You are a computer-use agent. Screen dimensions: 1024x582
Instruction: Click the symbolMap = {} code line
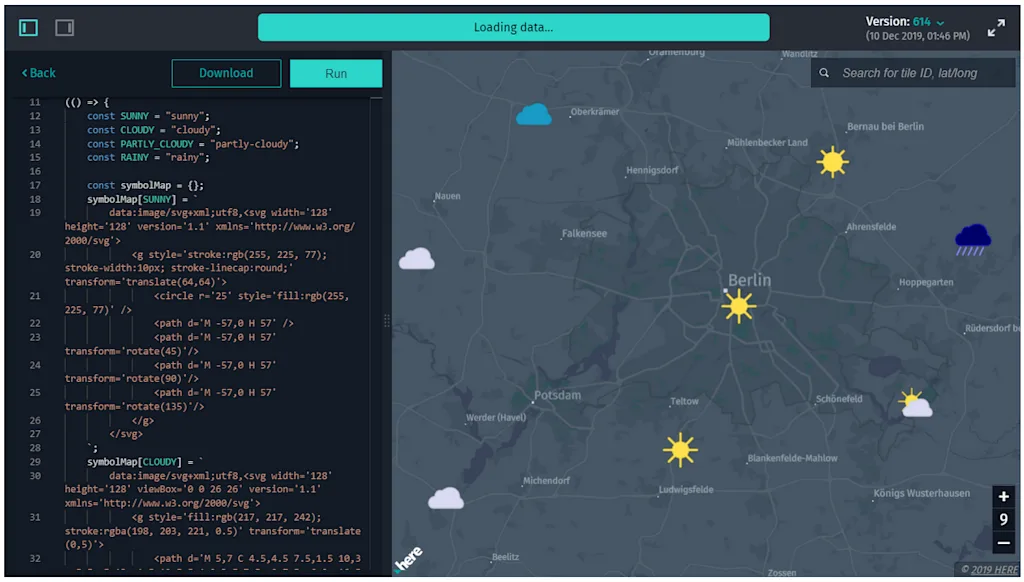pos(145,186)
